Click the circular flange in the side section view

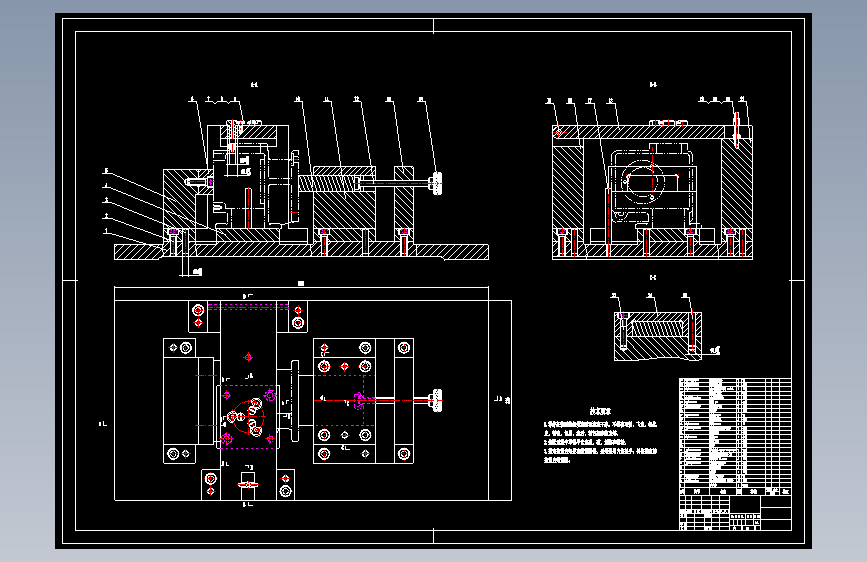coord(642,182)
